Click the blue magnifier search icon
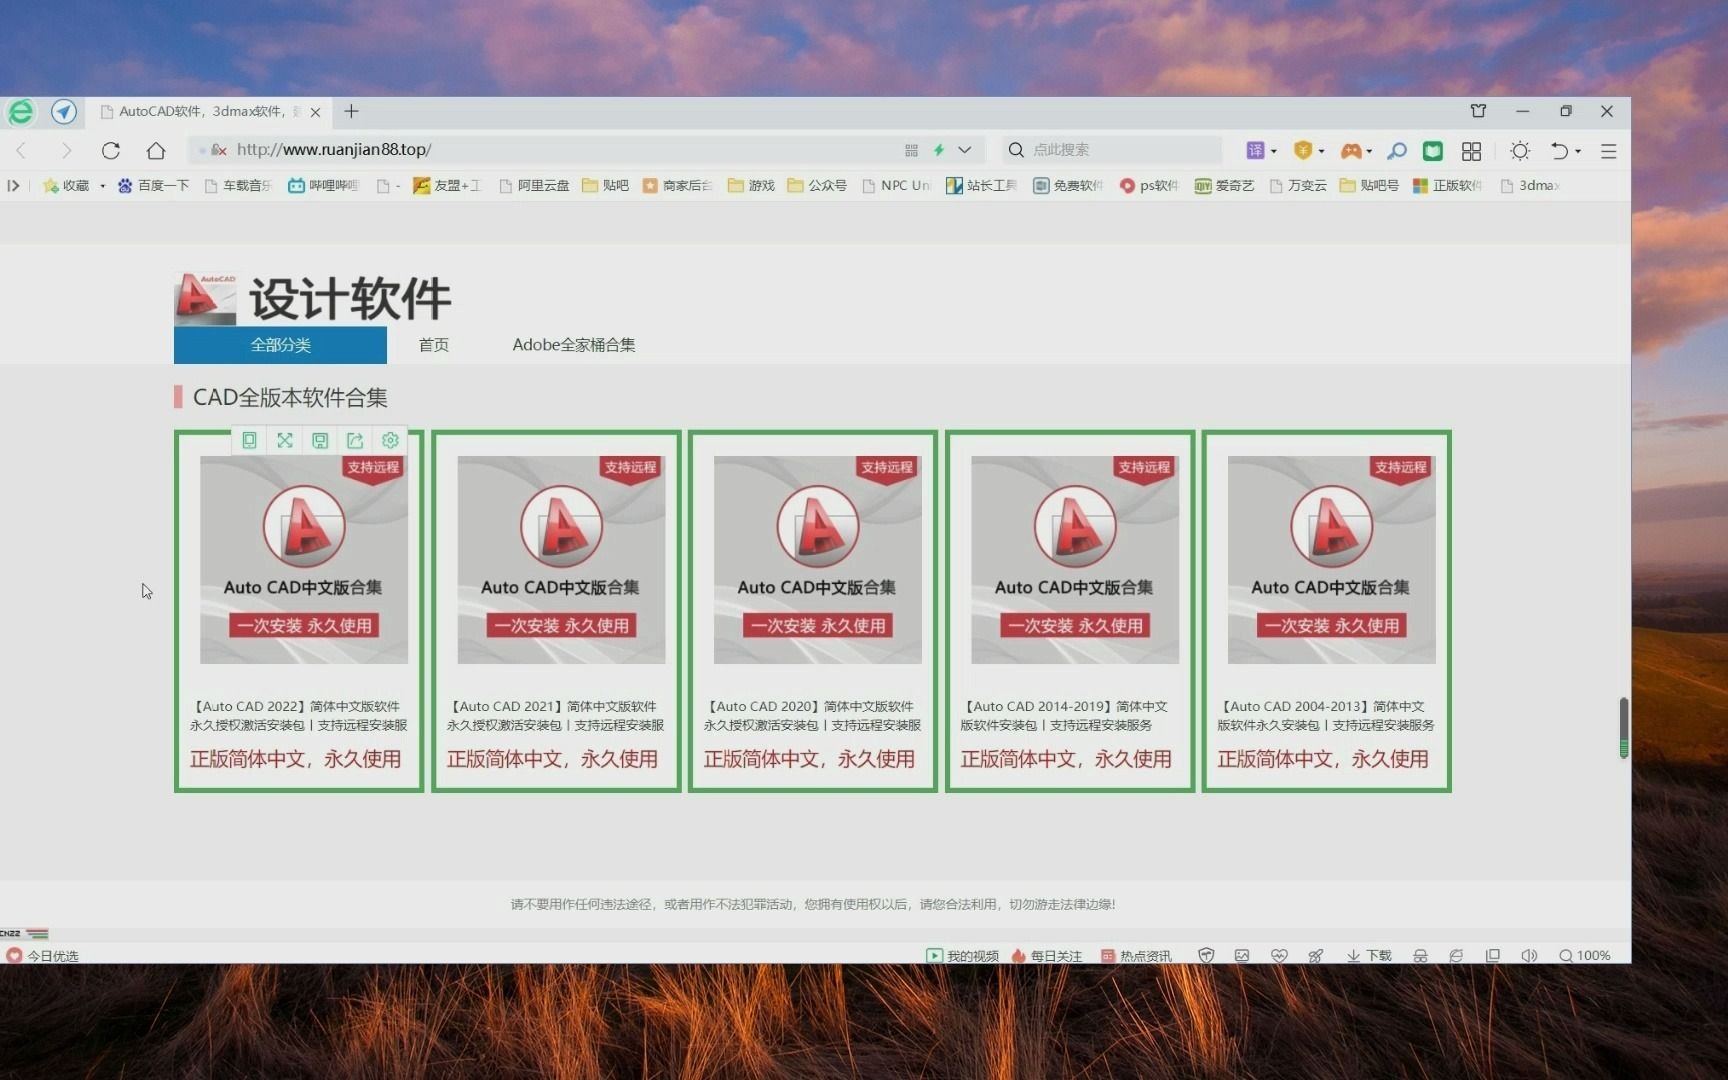 tap(1397, 150)
